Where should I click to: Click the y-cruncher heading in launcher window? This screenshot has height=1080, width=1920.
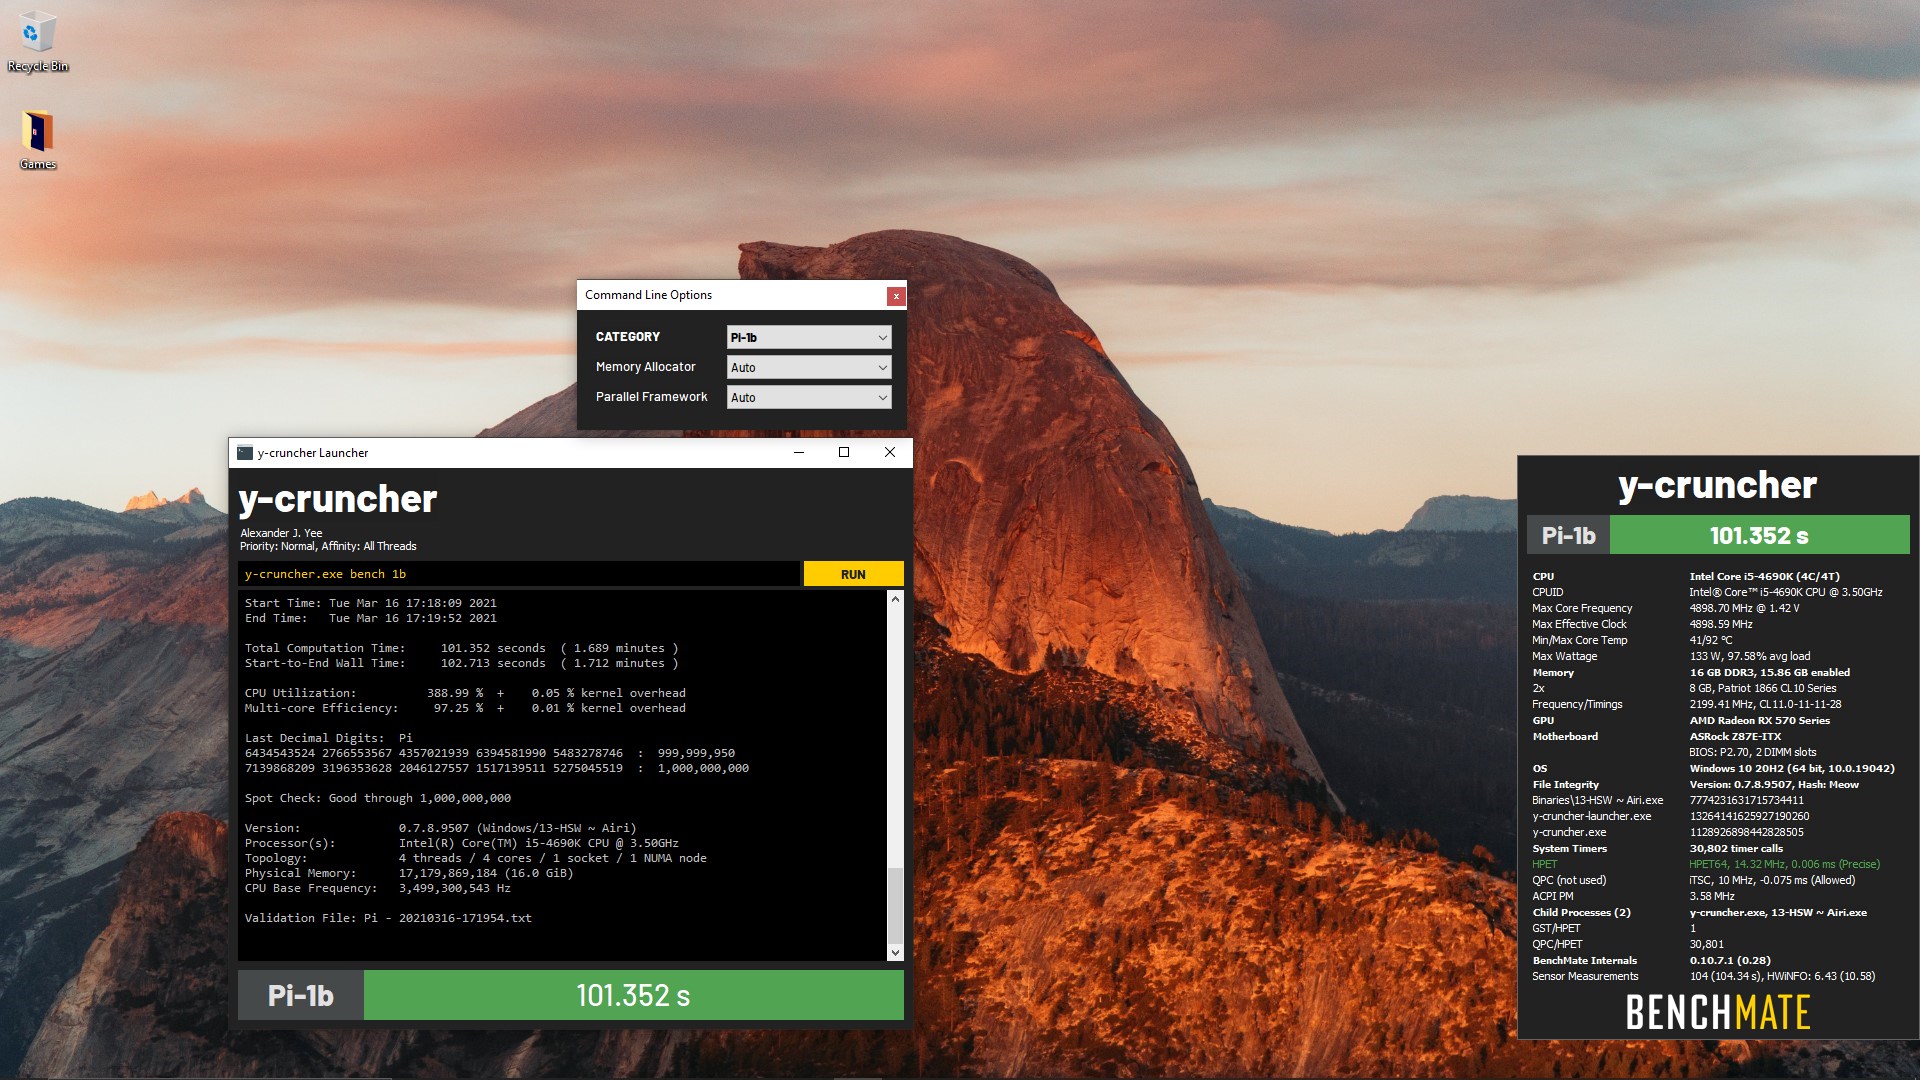(338, 499)
